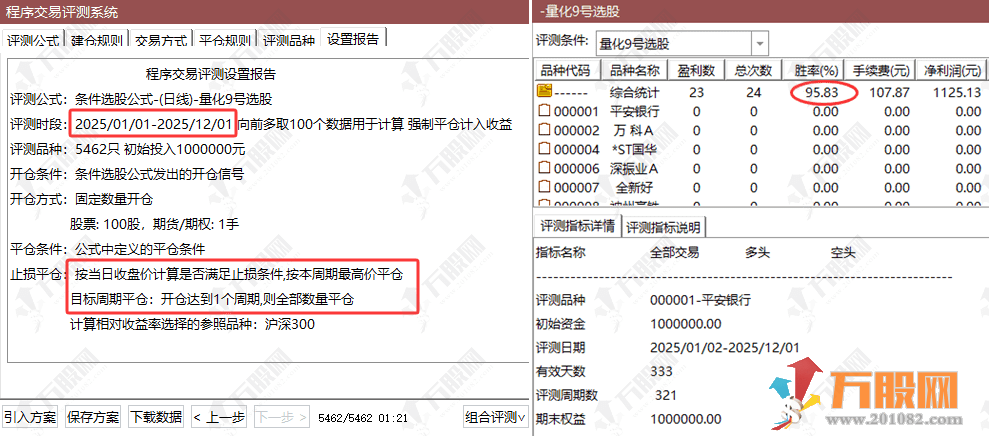Go back with the 上一步 button

tap(219, 417)
